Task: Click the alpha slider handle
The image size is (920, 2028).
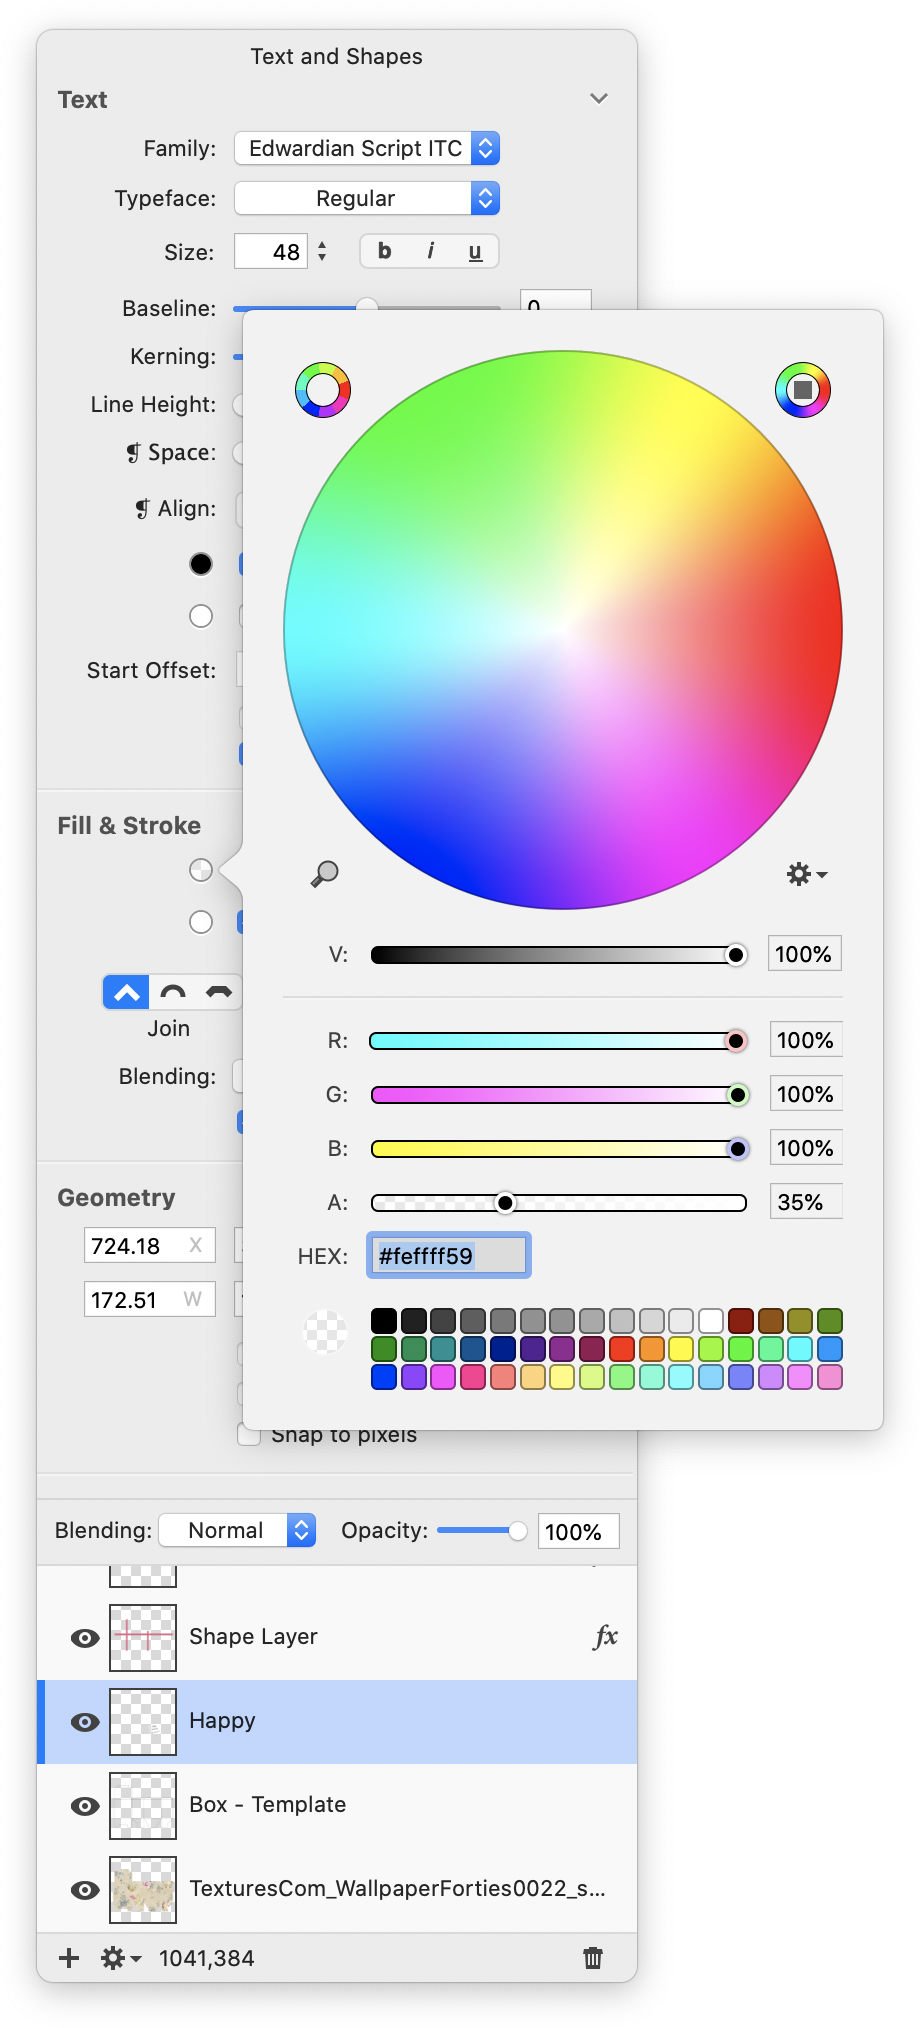Action: pos(506,1202)
